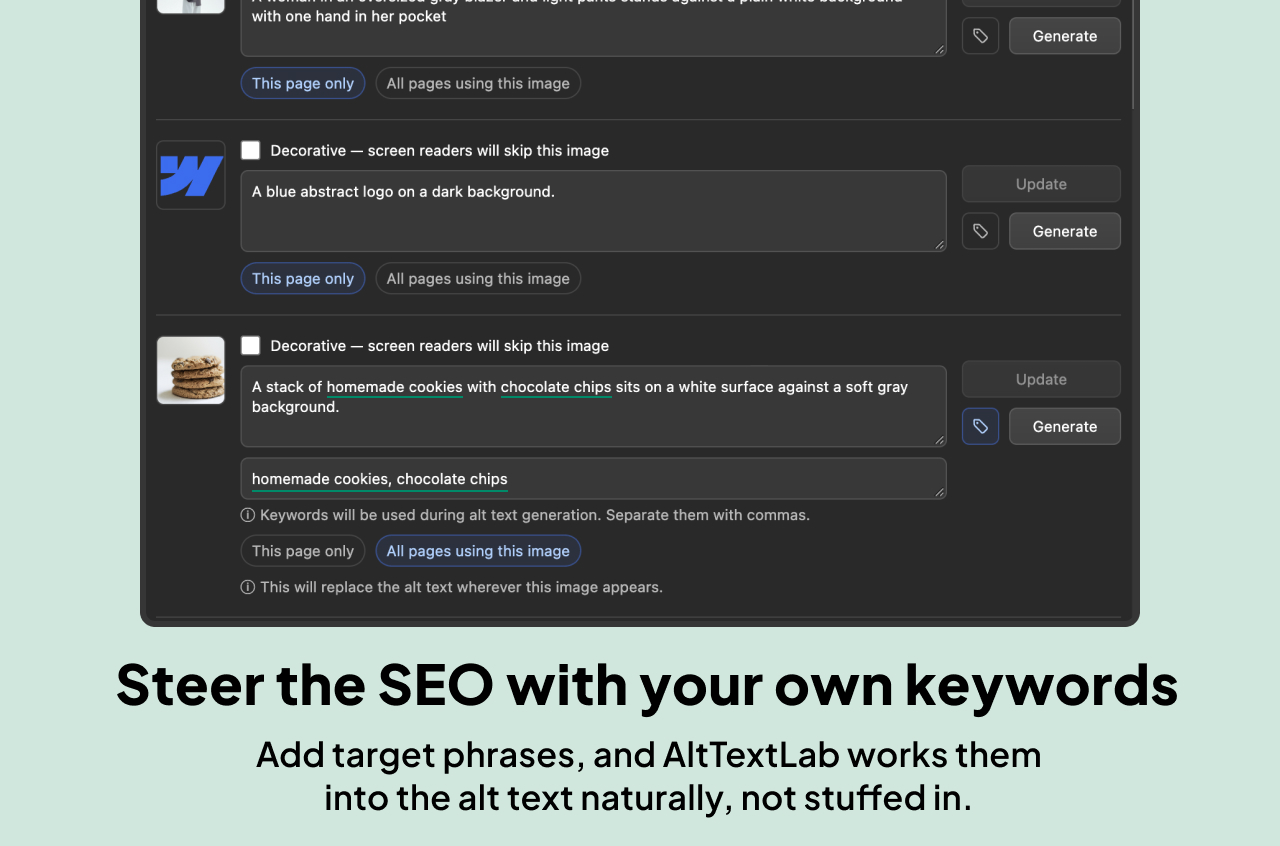The width and height of the screenshot is (1280, 846).
Task: Click the keywords tag icon in the blue logo row
Action: point(980,231)
